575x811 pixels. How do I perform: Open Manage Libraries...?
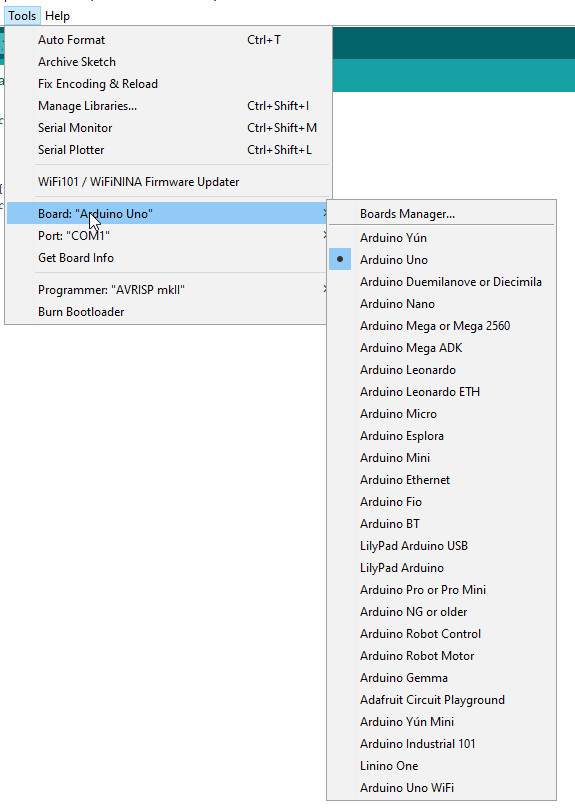(168, 106)
